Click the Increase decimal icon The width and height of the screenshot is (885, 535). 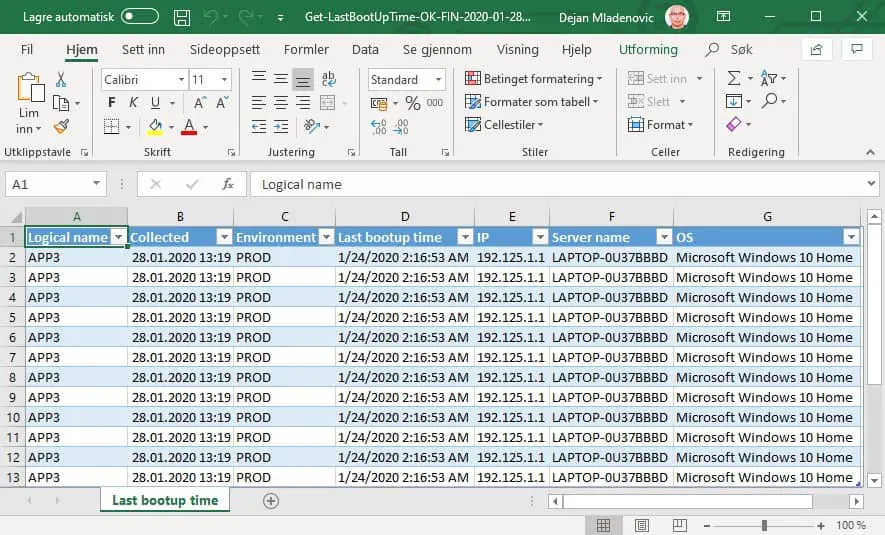379,126
